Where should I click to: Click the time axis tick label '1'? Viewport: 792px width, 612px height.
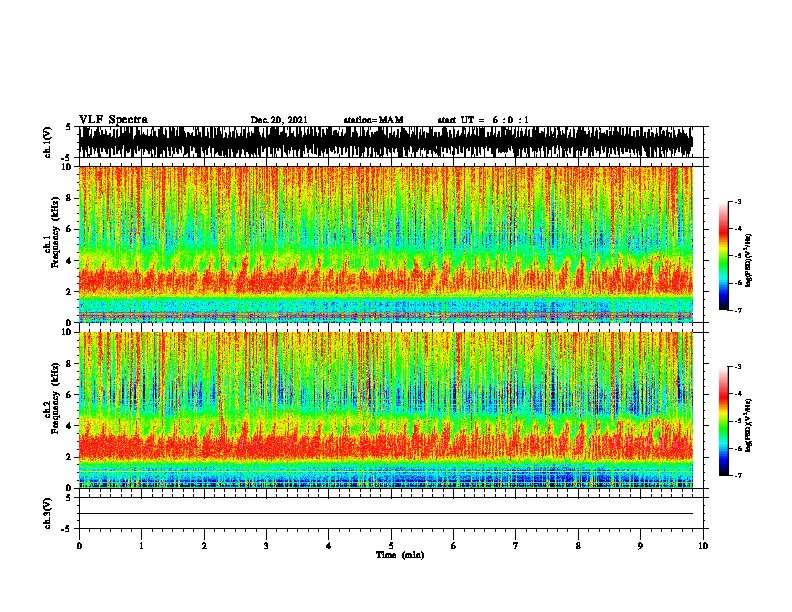(x=141, y=546)
